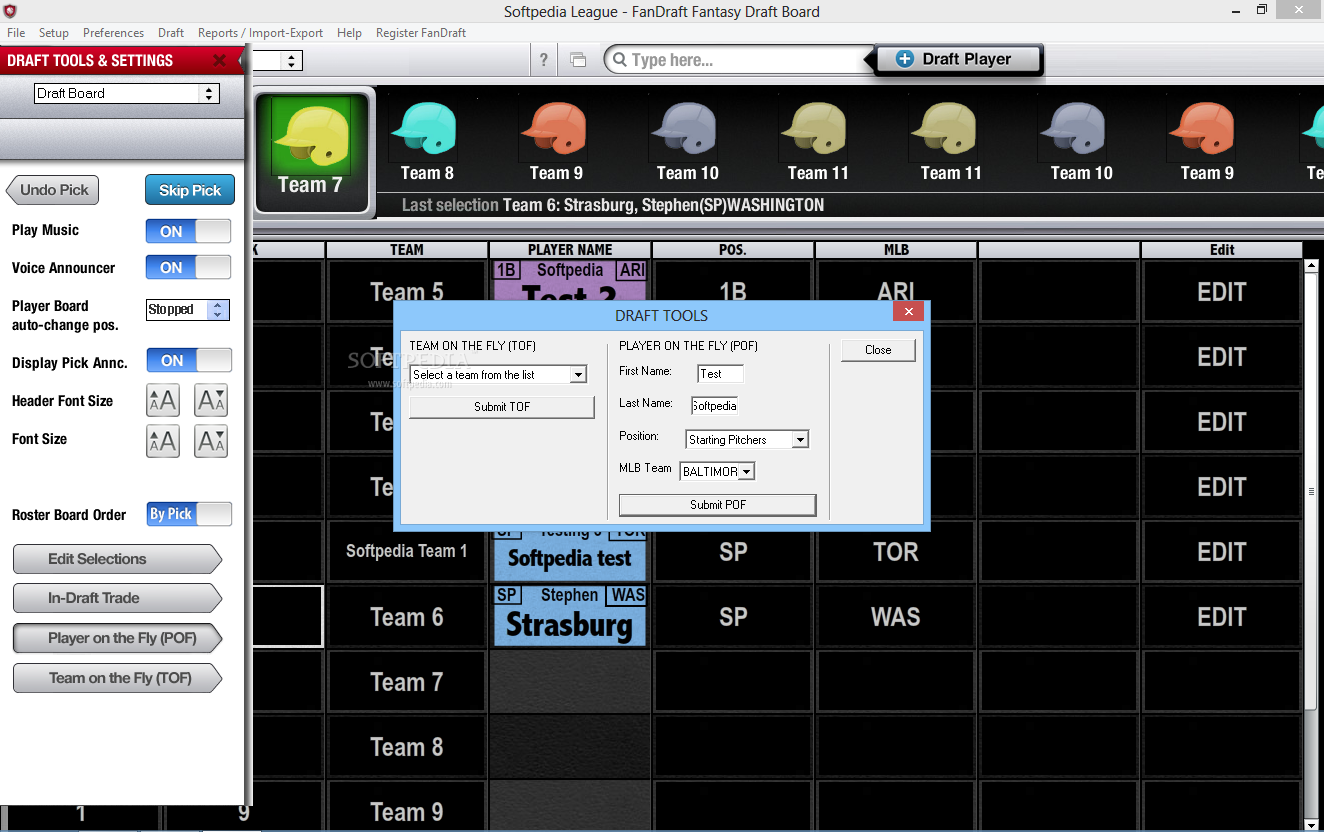Toggle Display Pick Annc. switch
Image resolution: width=1324 pixels, height=832 pixels.
pos(189,360)
